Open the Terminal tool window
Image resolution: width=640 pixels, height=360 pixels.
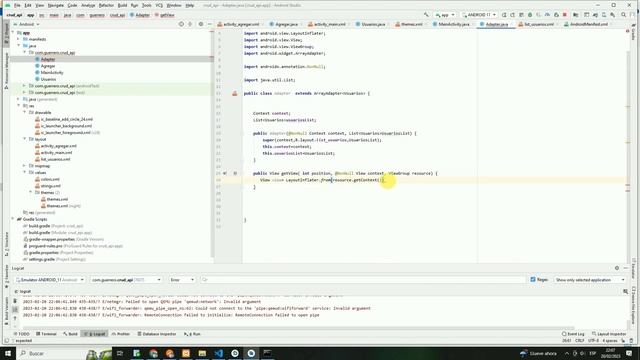46,334
